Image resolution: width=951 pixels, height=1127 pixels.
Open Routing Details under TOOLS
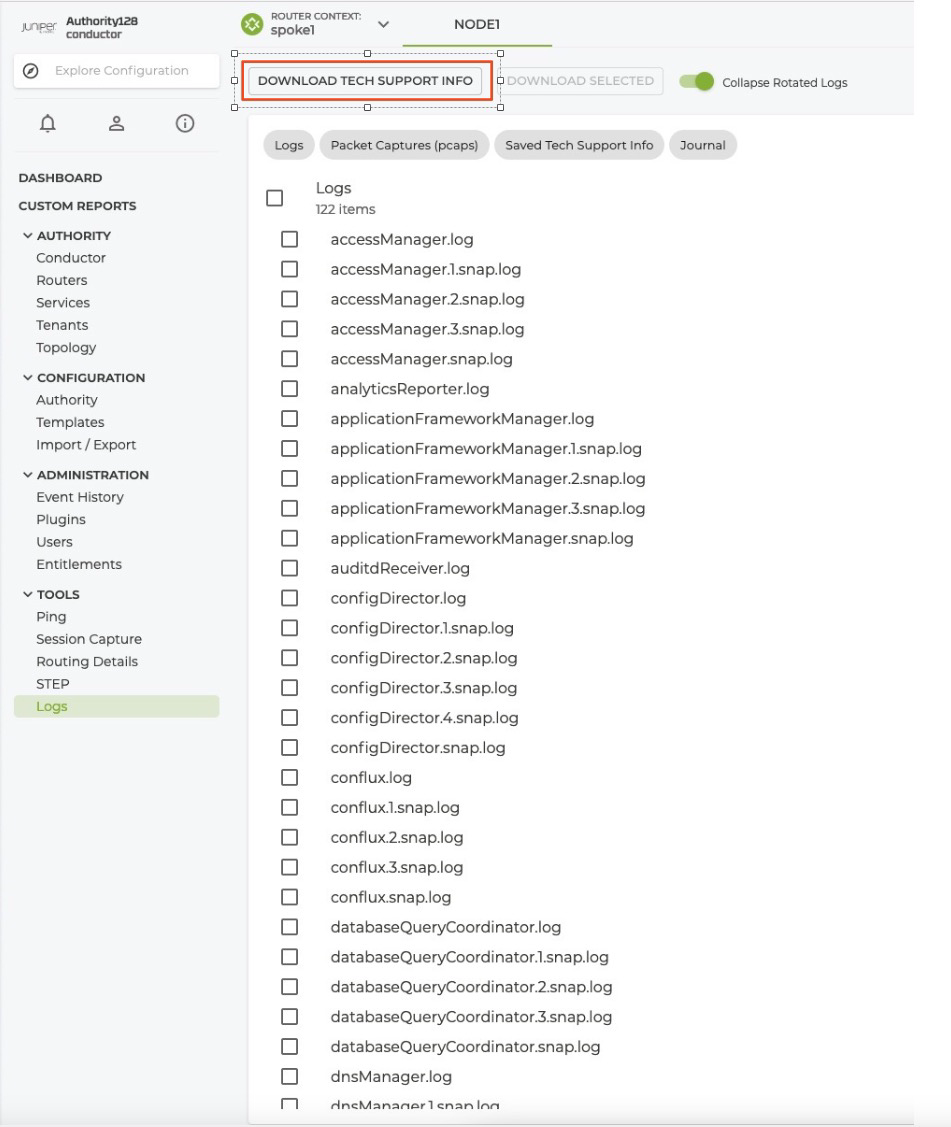(86, 661)
